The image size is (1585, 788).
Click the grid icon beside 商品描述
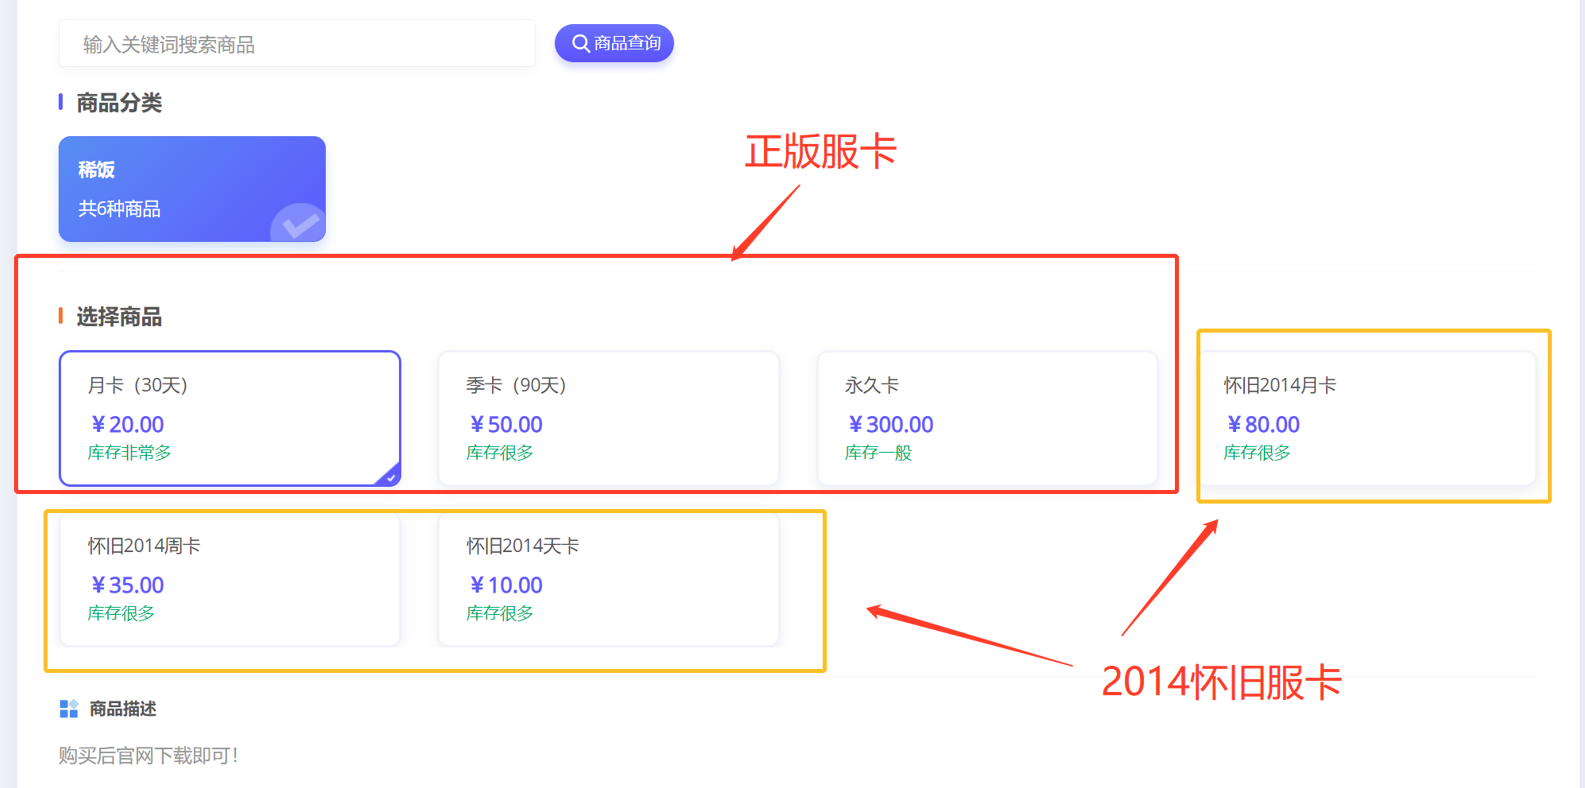[68, 709]
